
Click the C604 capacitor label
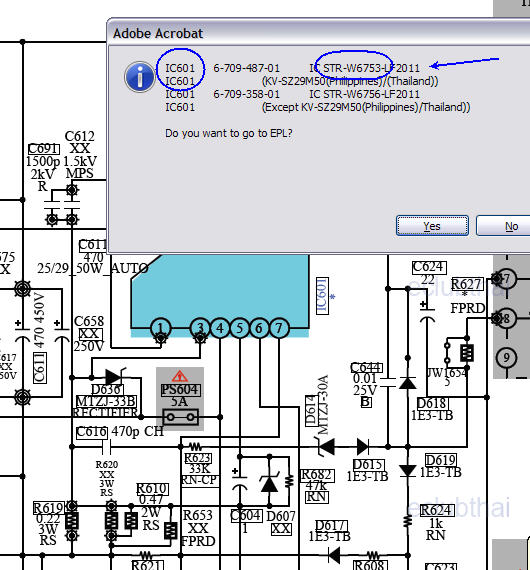click(246, 515)
